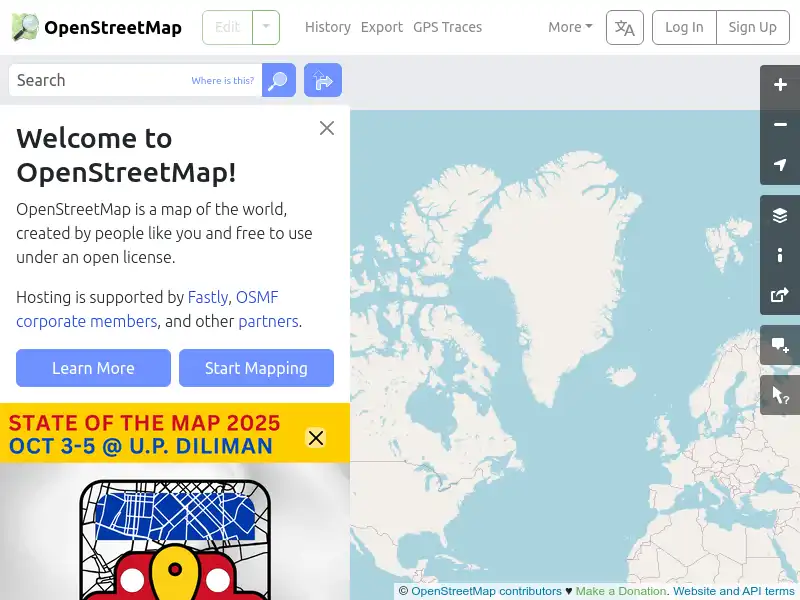Click the Show My Location arrow icon

779,164
